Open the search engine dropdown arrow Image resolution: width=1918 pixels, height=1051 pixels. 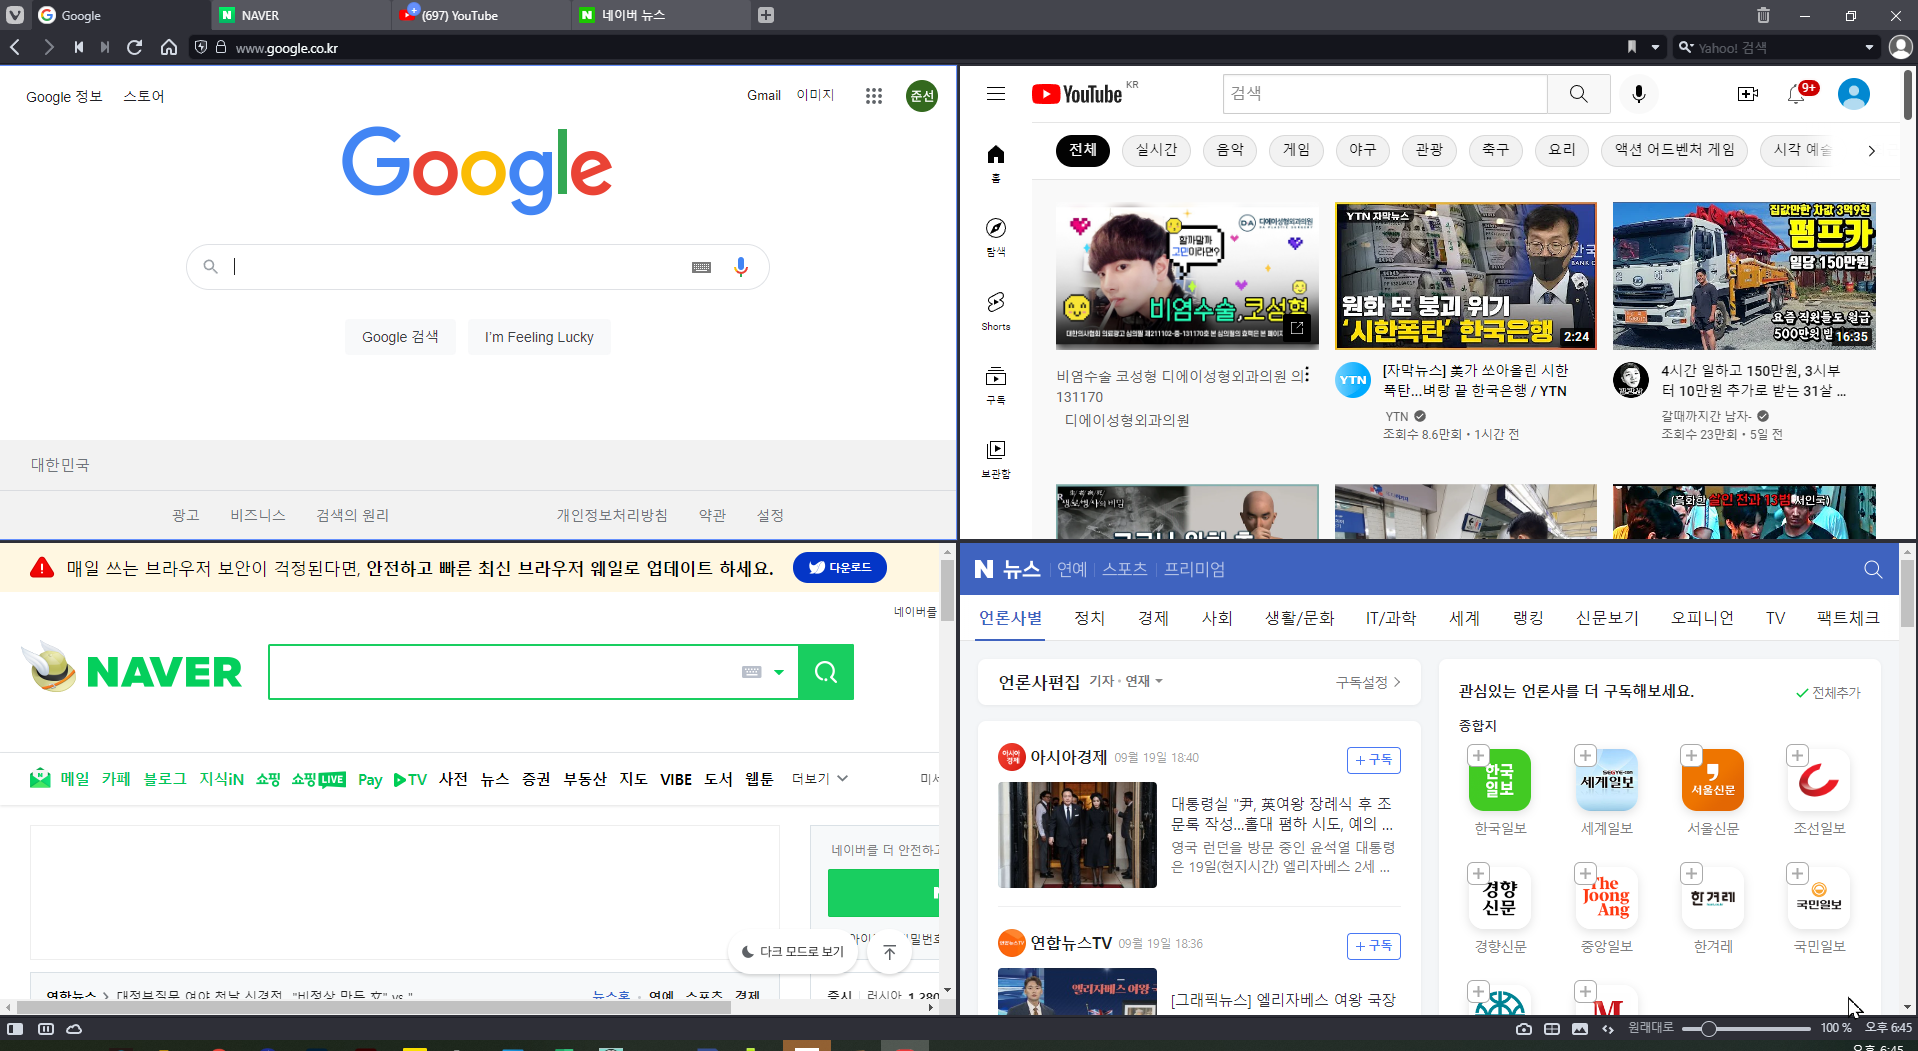[1869, 47]
